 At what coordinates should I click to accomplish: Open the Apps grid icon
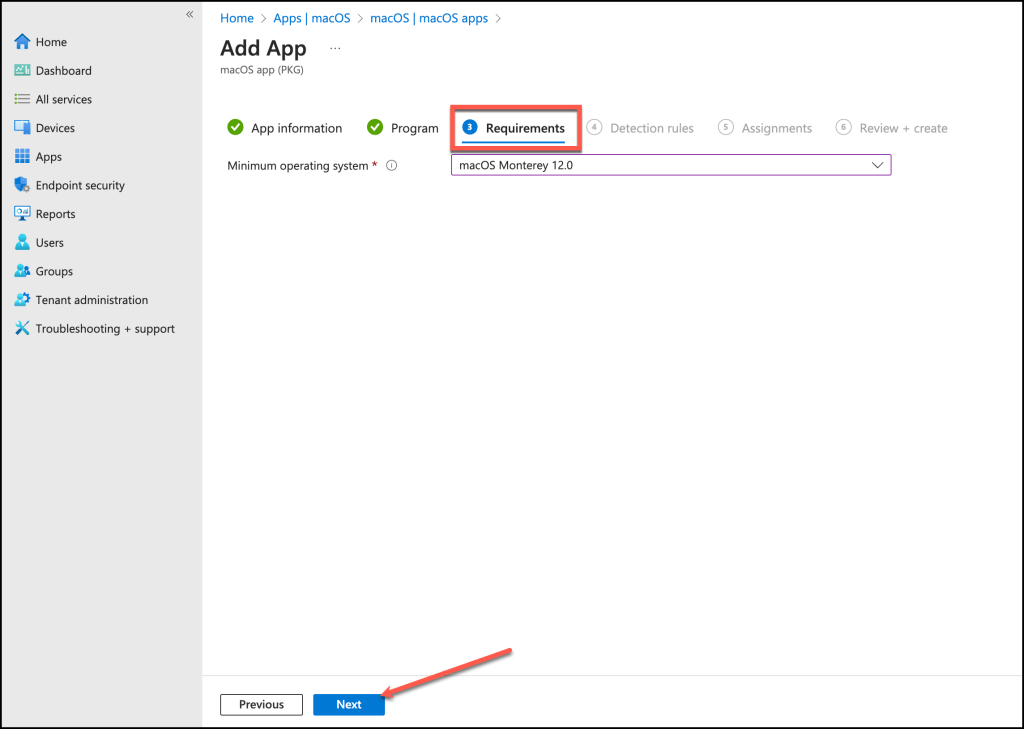coord(22,157)
